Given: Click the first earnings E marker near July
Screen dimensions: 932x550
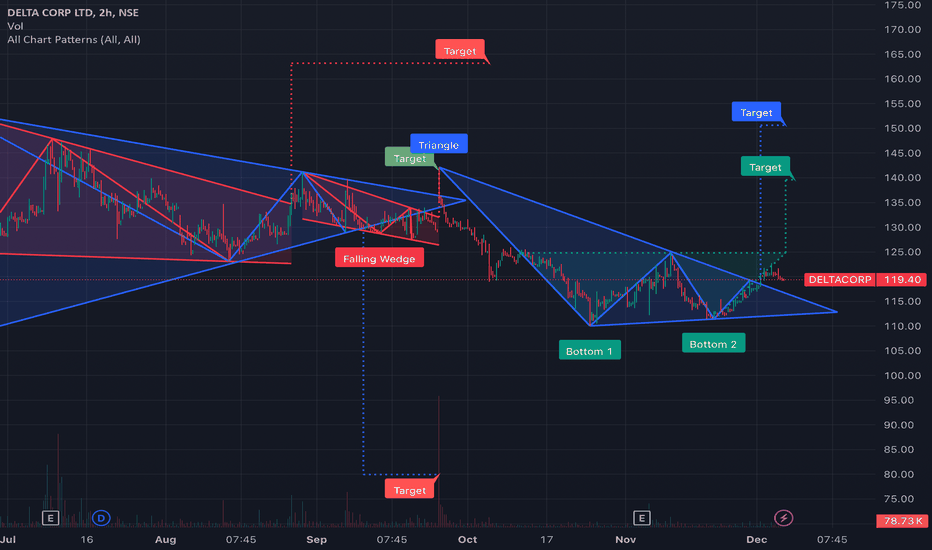Looking at the screenshot, I should 51,518.
